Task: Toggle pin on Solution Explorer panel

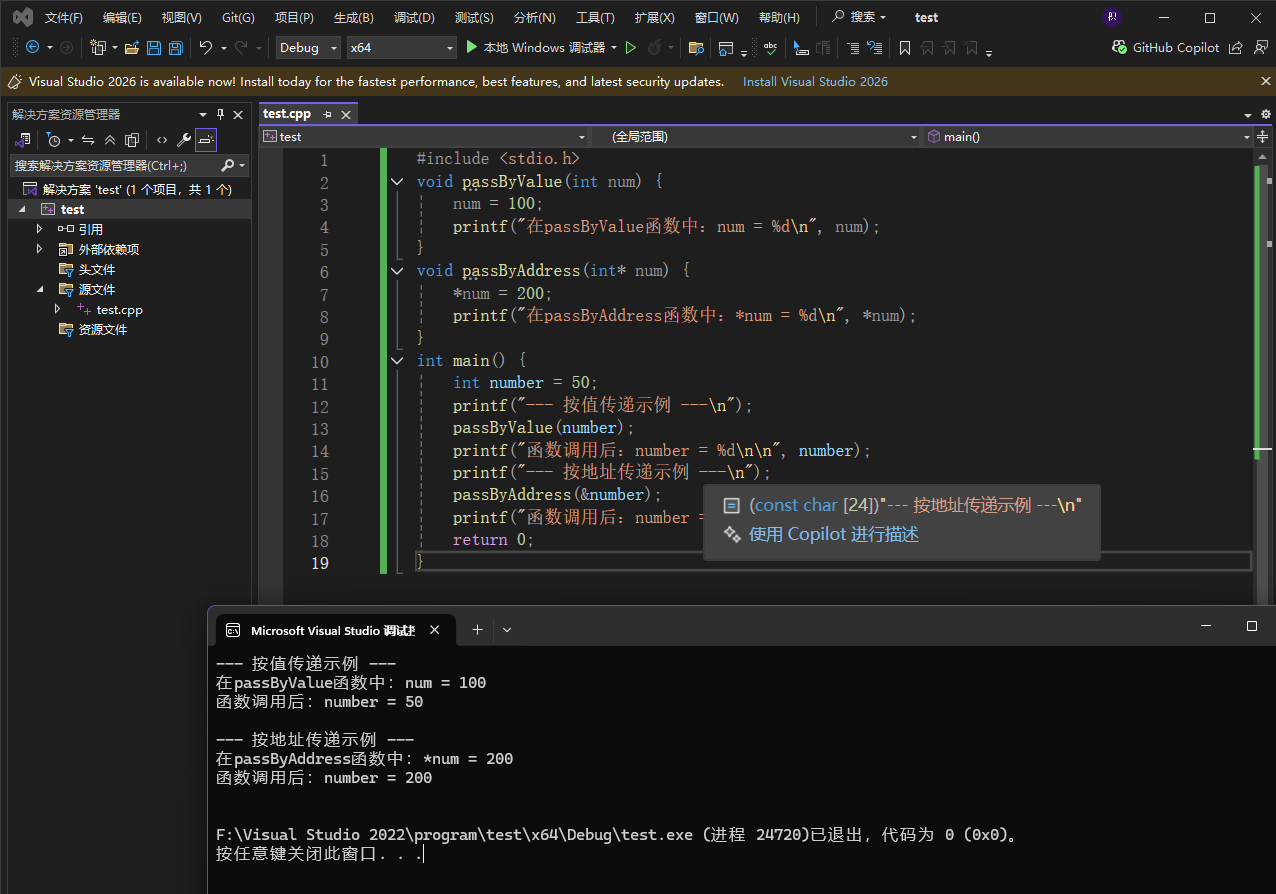Action: point(221,115)
